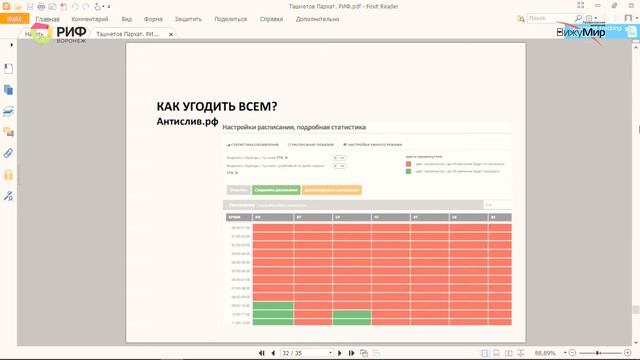
Task: Click the four-square grid icon in the title bar
Action: click(x=580, y=6)
